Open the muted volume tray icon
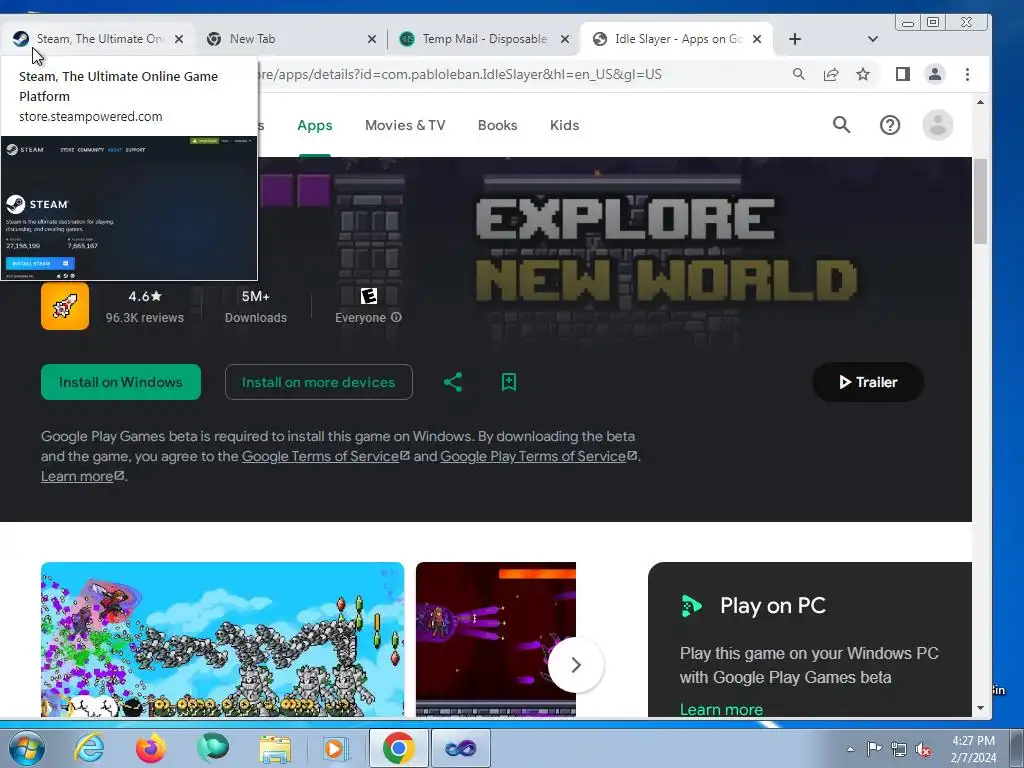Viewport: 1024px width, 768px height. click(923, 749)
